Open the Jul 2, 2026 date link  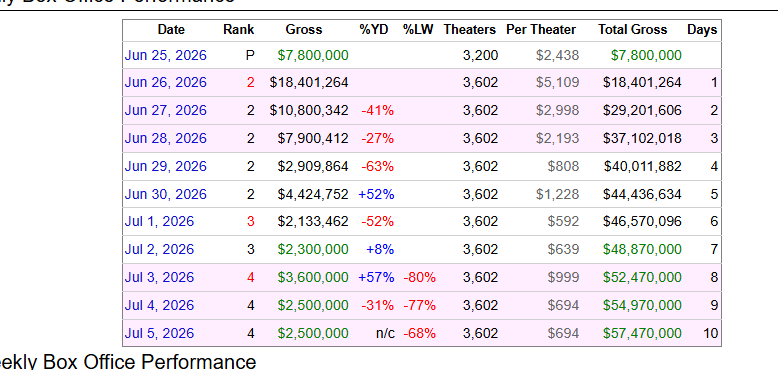159,249
